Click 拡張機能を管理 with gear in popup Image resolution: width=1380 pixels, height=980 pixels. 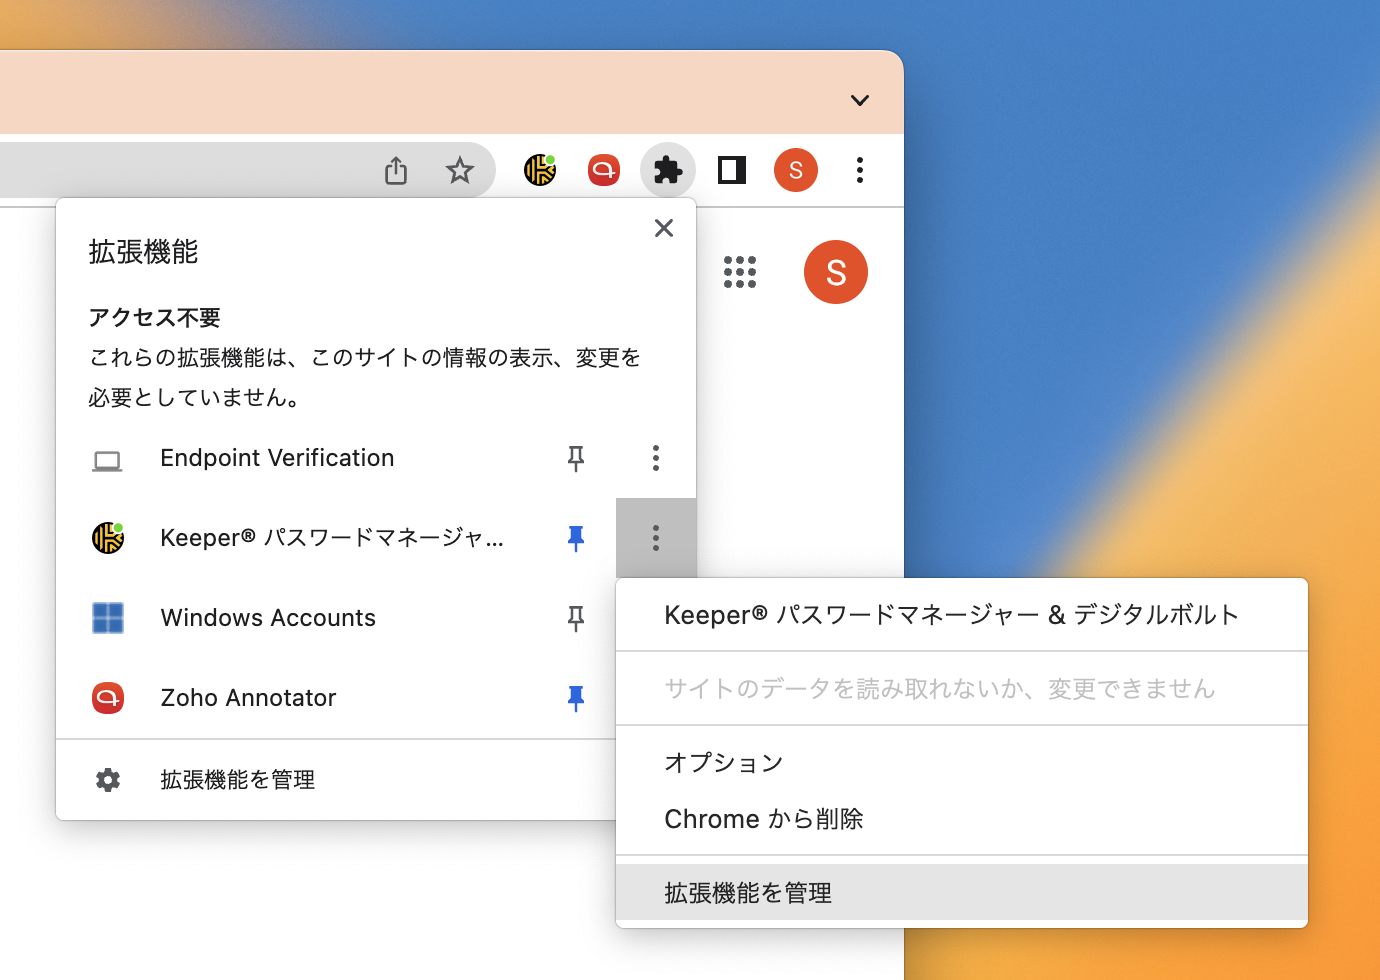click(x=238, y=780)
